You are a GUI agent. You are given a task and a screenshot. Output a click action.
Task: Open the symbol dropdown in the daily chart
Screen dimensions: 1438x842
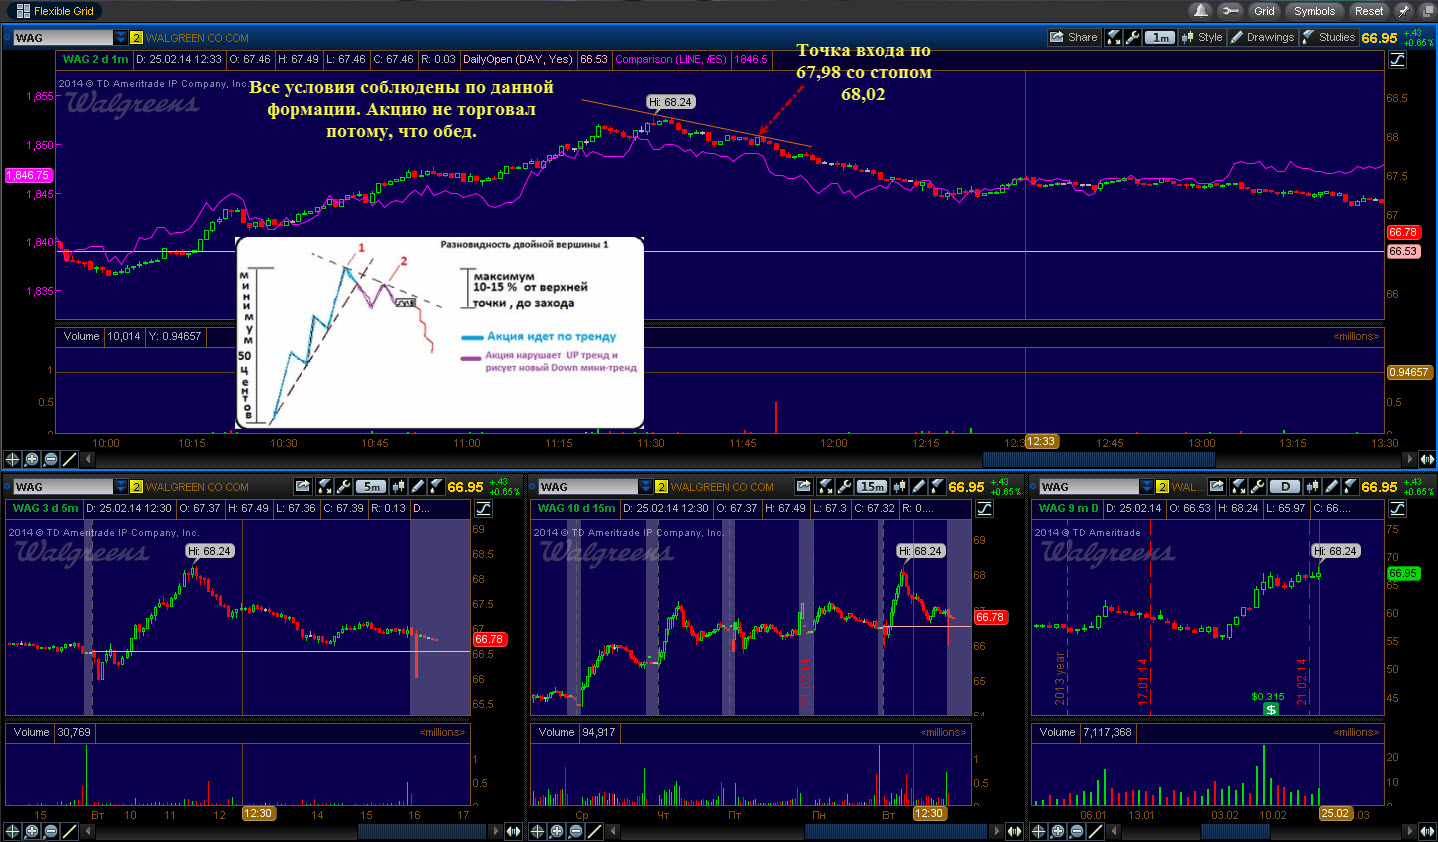[x=1146, y=487]
